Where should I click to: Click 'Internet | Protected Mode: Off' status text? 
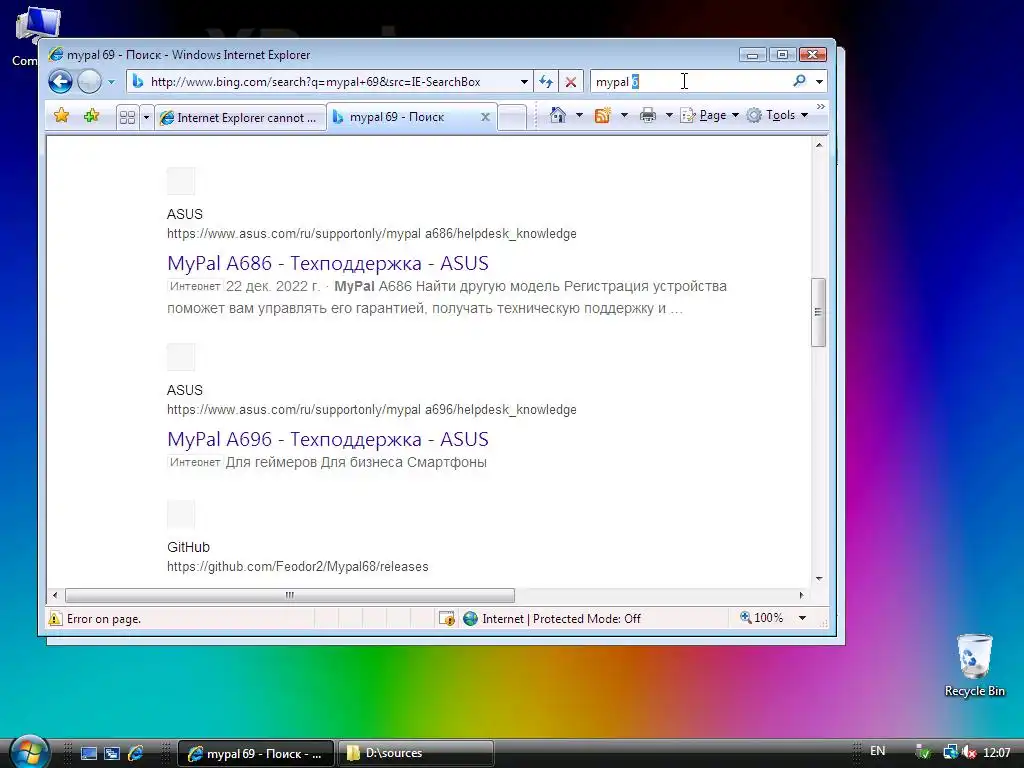point(561,618)
